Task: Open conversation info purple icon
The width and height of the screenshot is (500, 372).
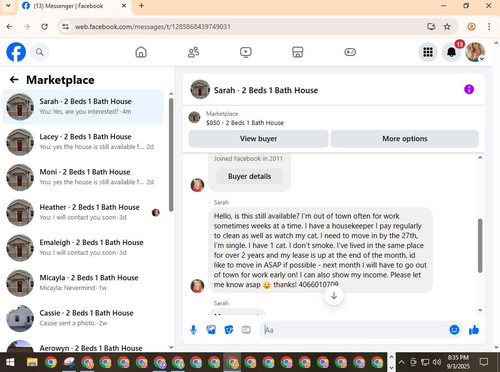Action: point(469,89)
